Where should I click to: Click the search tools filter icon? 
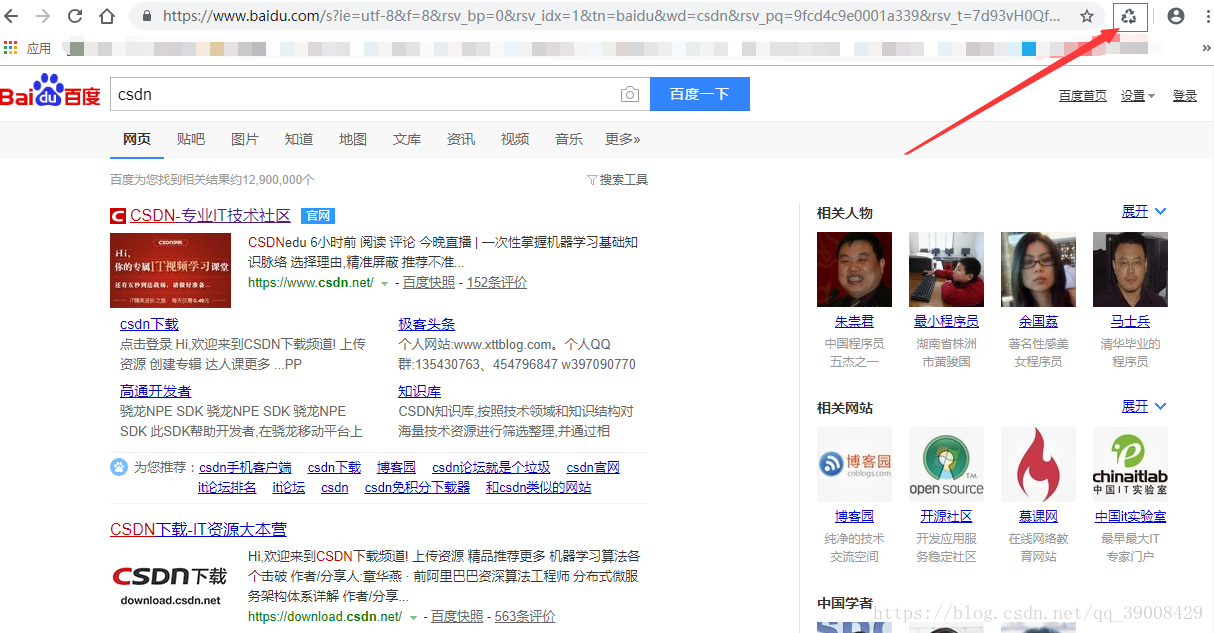592,180
